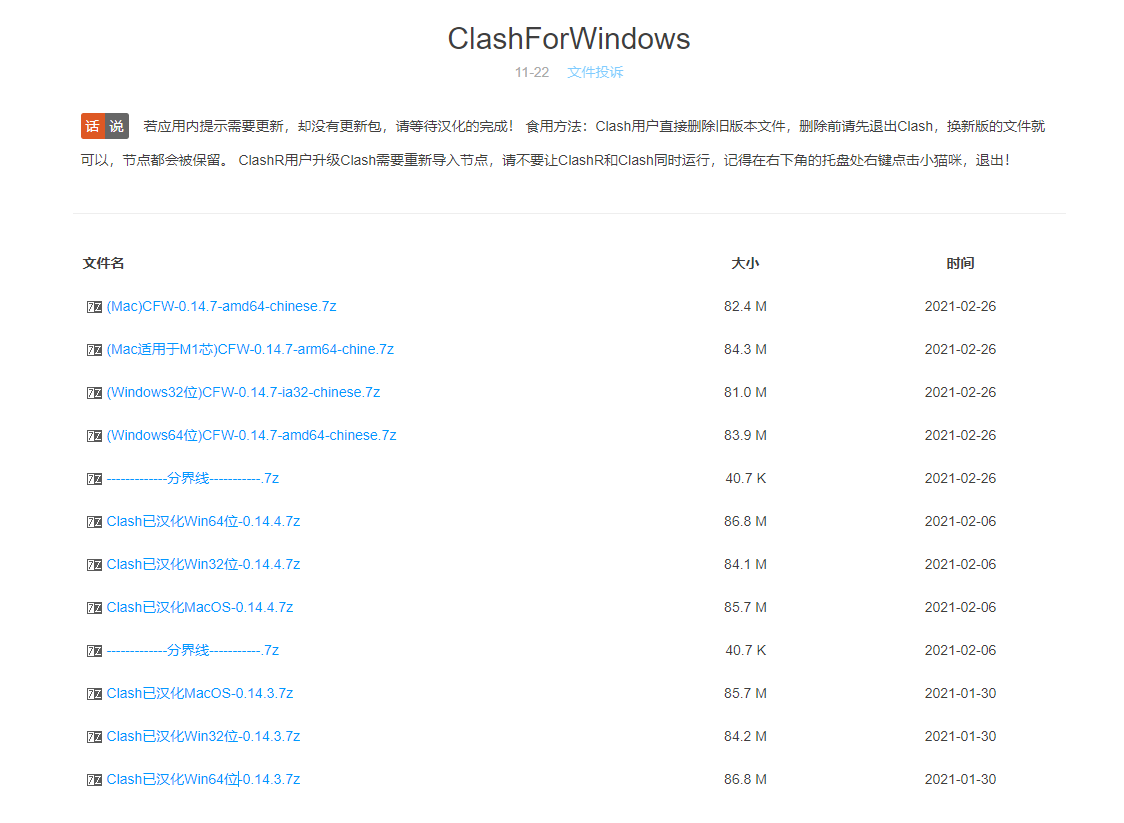Click date of (Mac)CFW-0.14.7-amd64 row
This screenshot has height=823, width=1124.
click(x=961, y=306)
